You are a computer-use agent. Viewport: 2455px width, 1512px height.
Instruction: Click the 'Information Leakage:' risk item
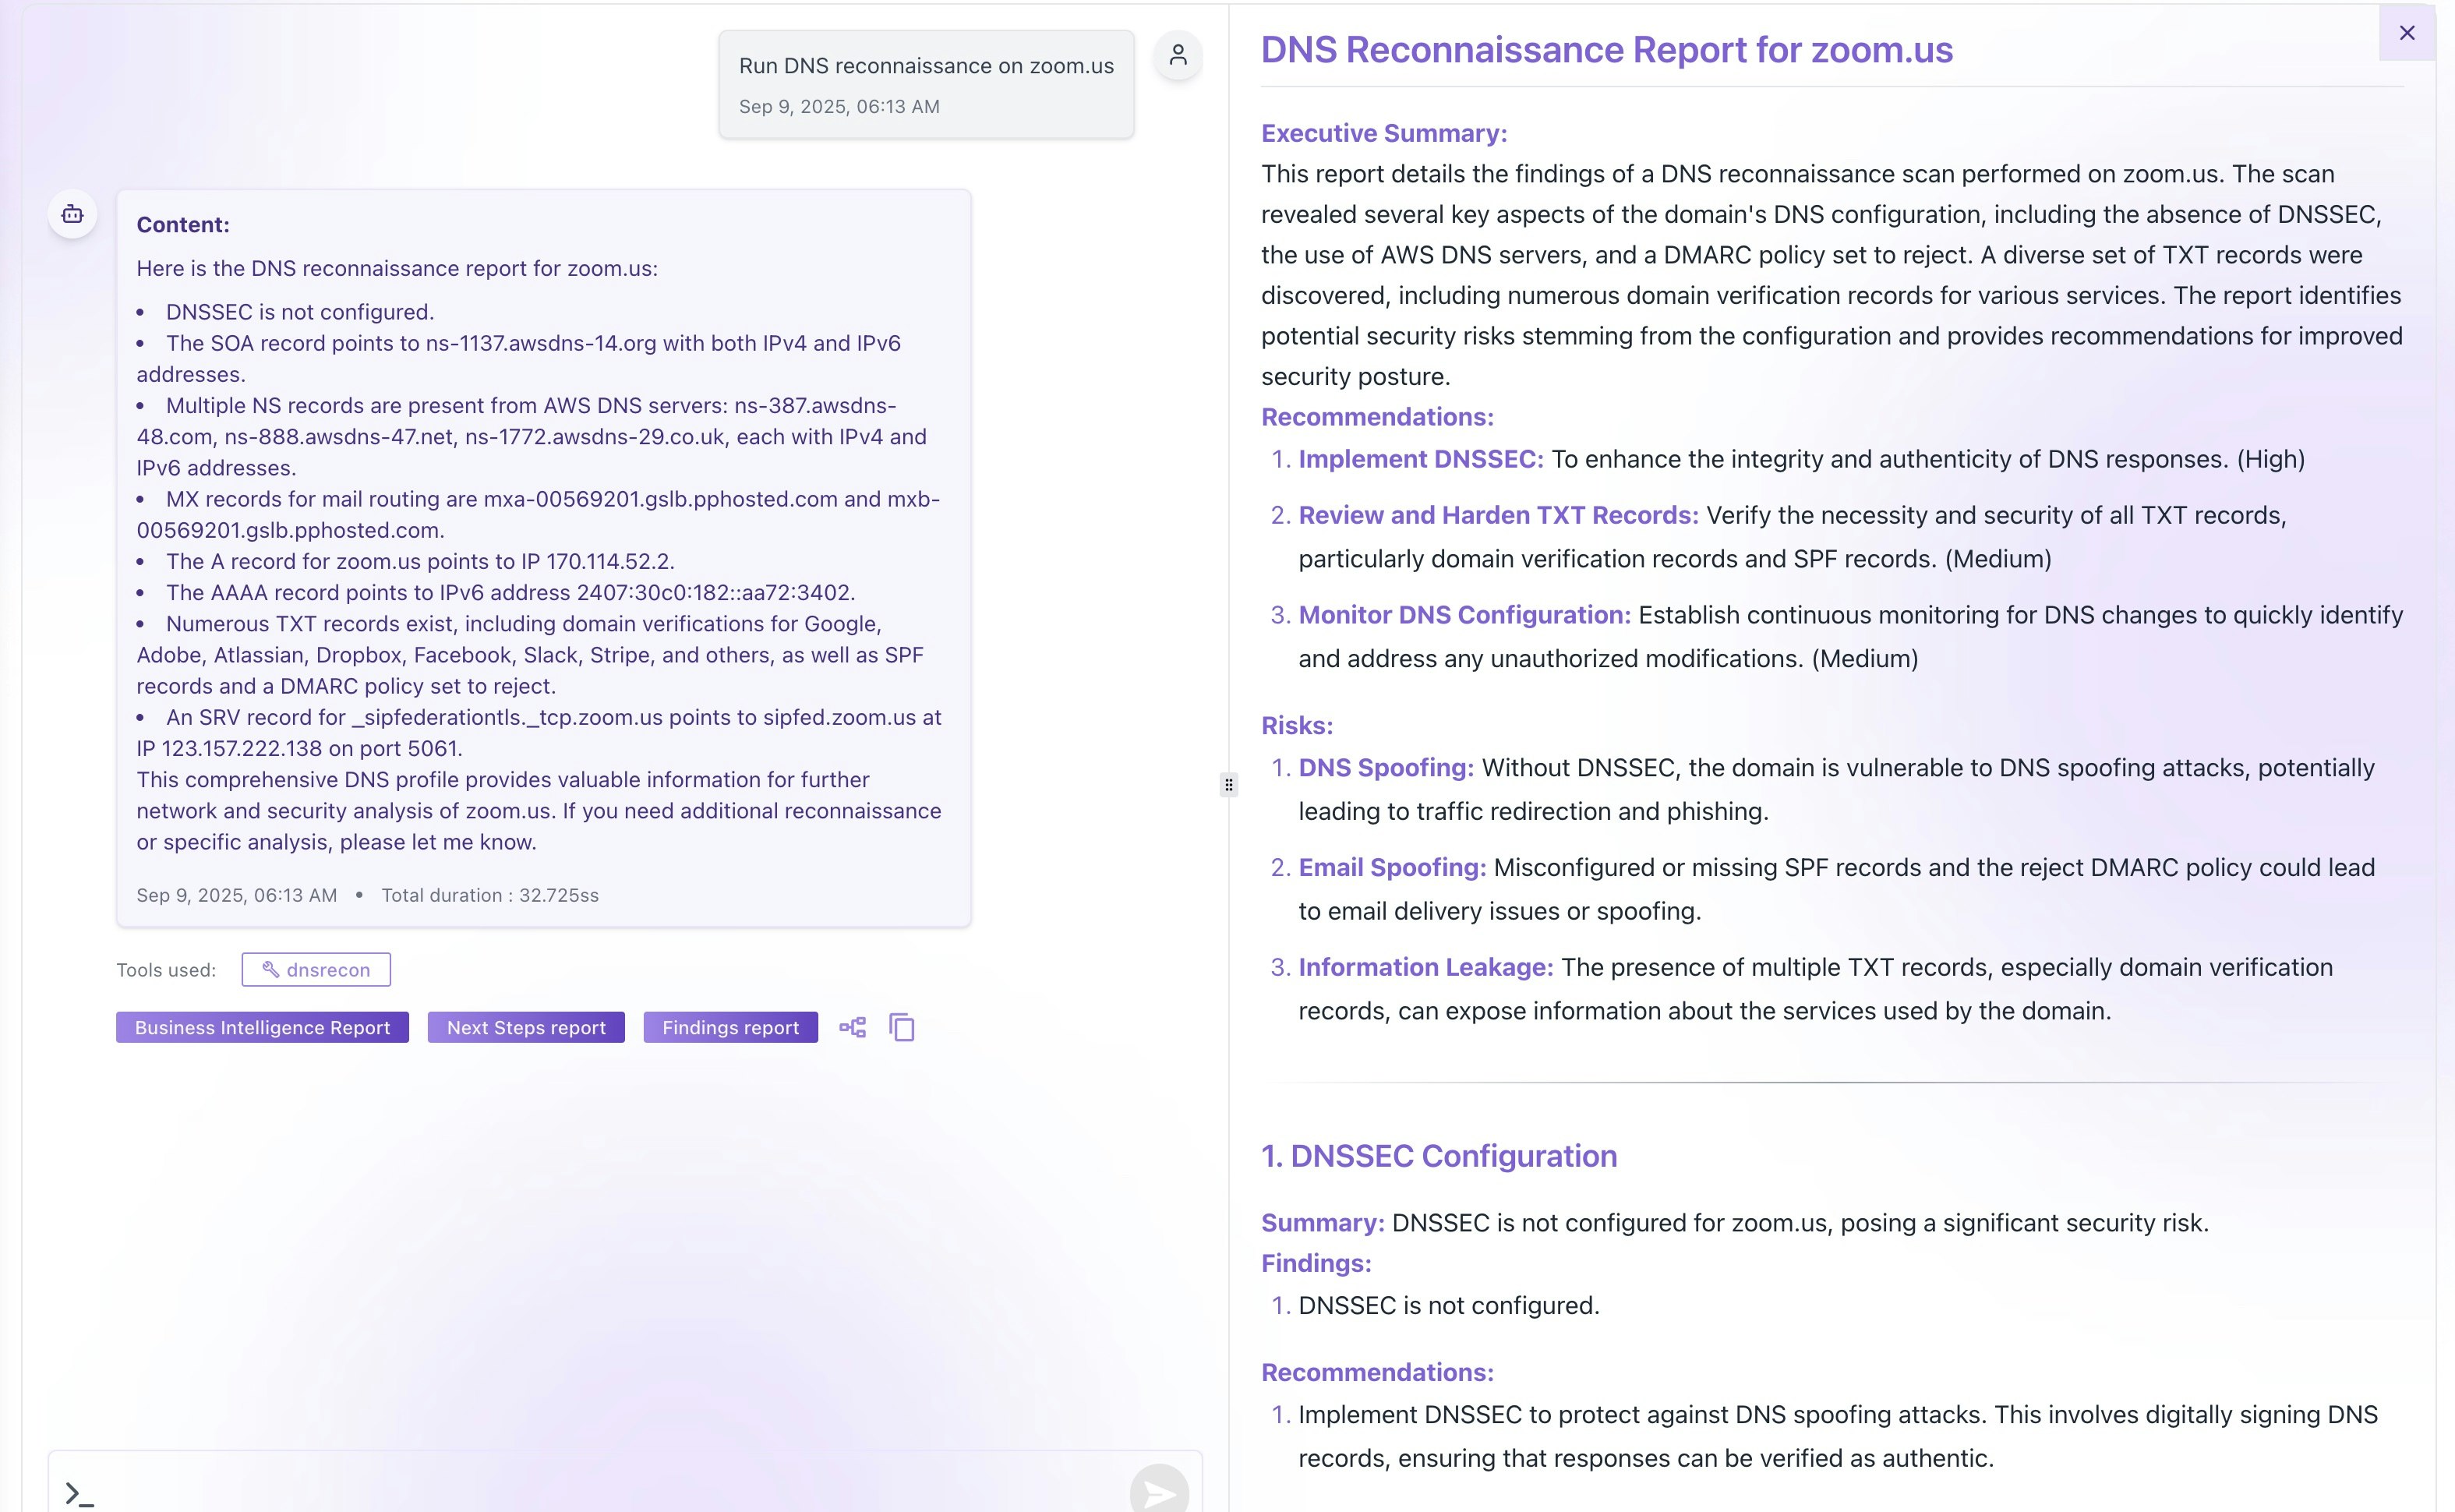pos(1426,967)
